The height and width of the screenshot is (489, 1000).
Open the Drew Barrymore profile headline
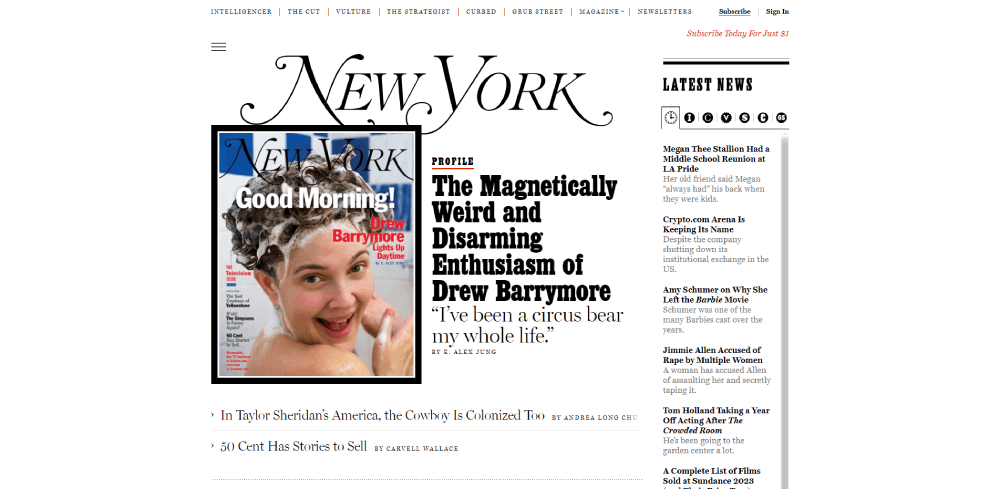click(x=524, y=238)
